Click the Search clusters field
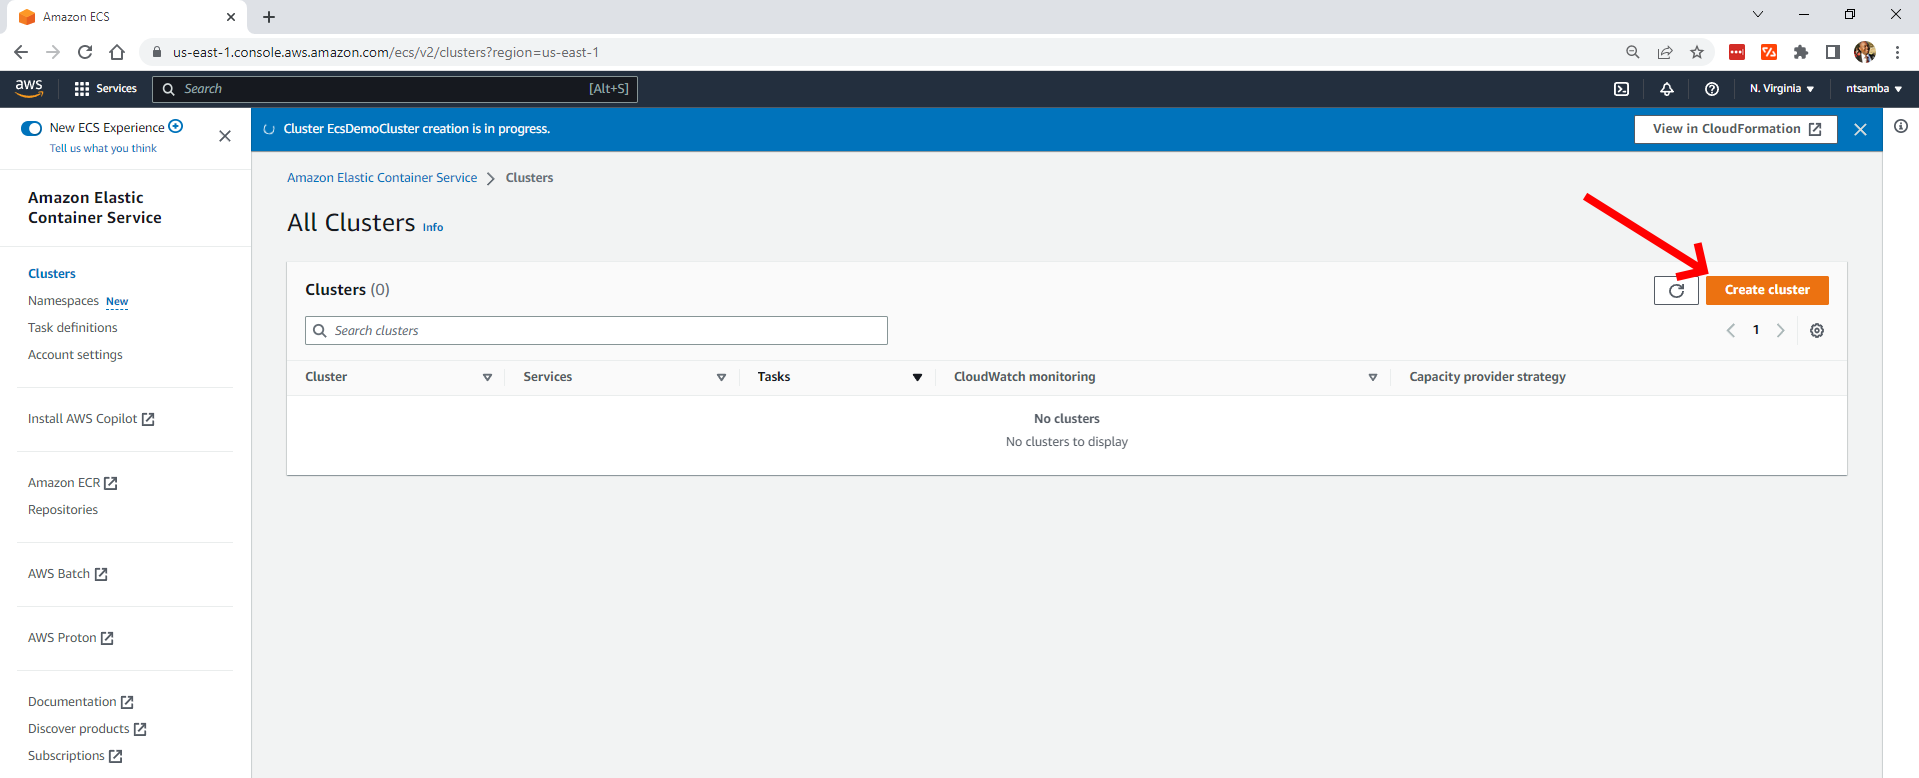 [596, 331]
